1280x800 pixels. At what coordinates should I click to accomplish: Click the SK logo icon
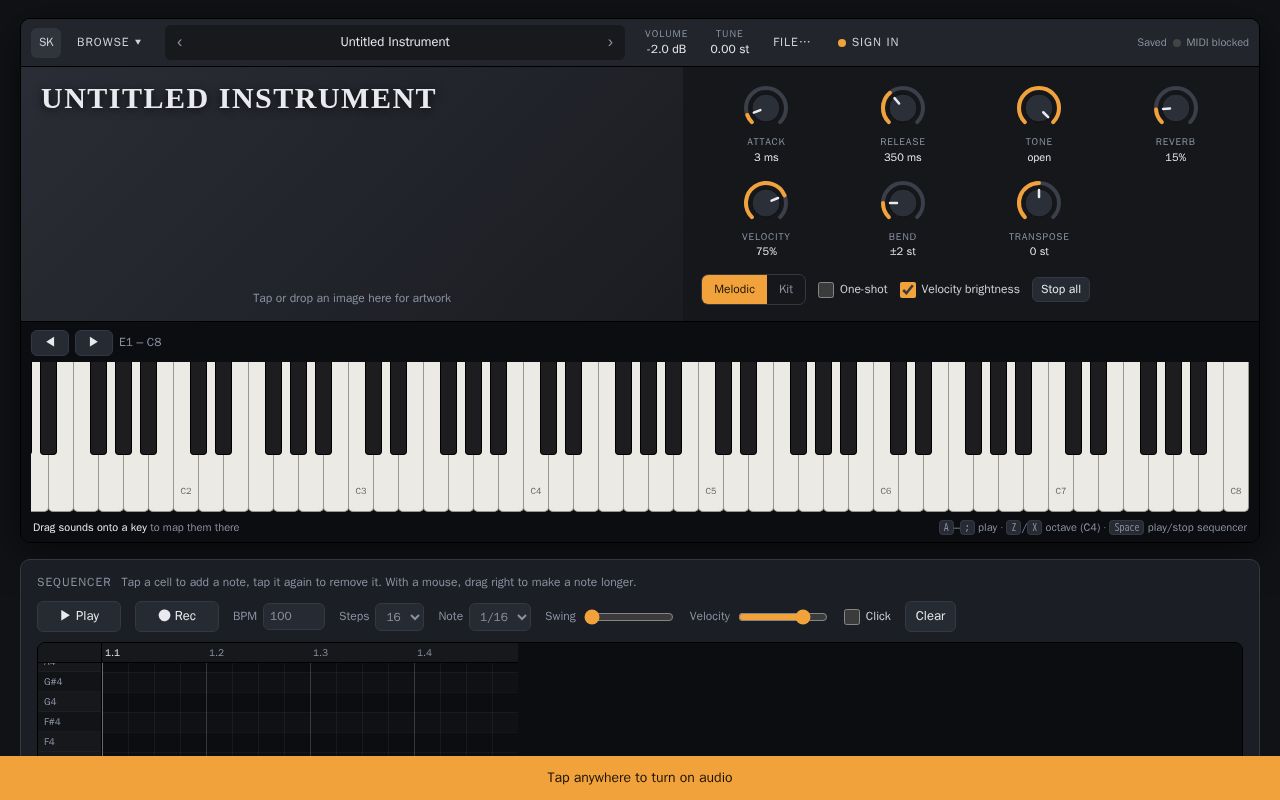point(46,42)
